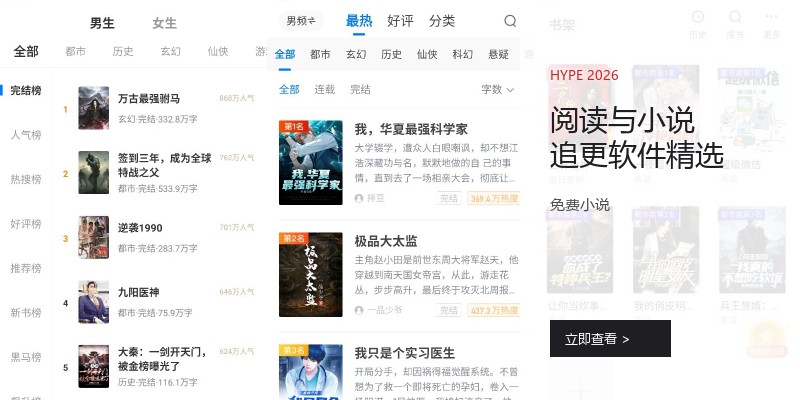
Task: Open 签到三年，成为全球特战之父 book title
Action: click(x=164, y=165)
